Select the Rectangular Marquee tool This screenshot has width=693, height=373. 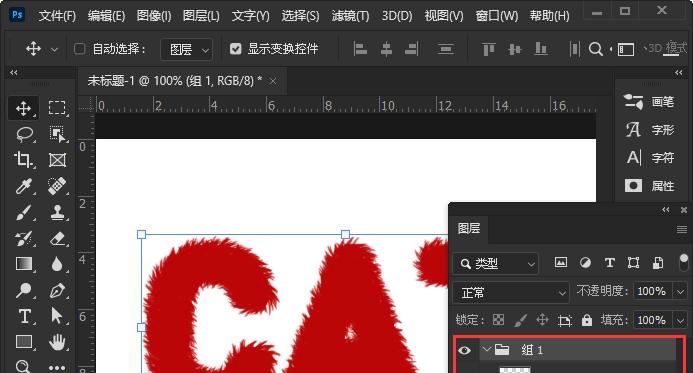(57, 108)
